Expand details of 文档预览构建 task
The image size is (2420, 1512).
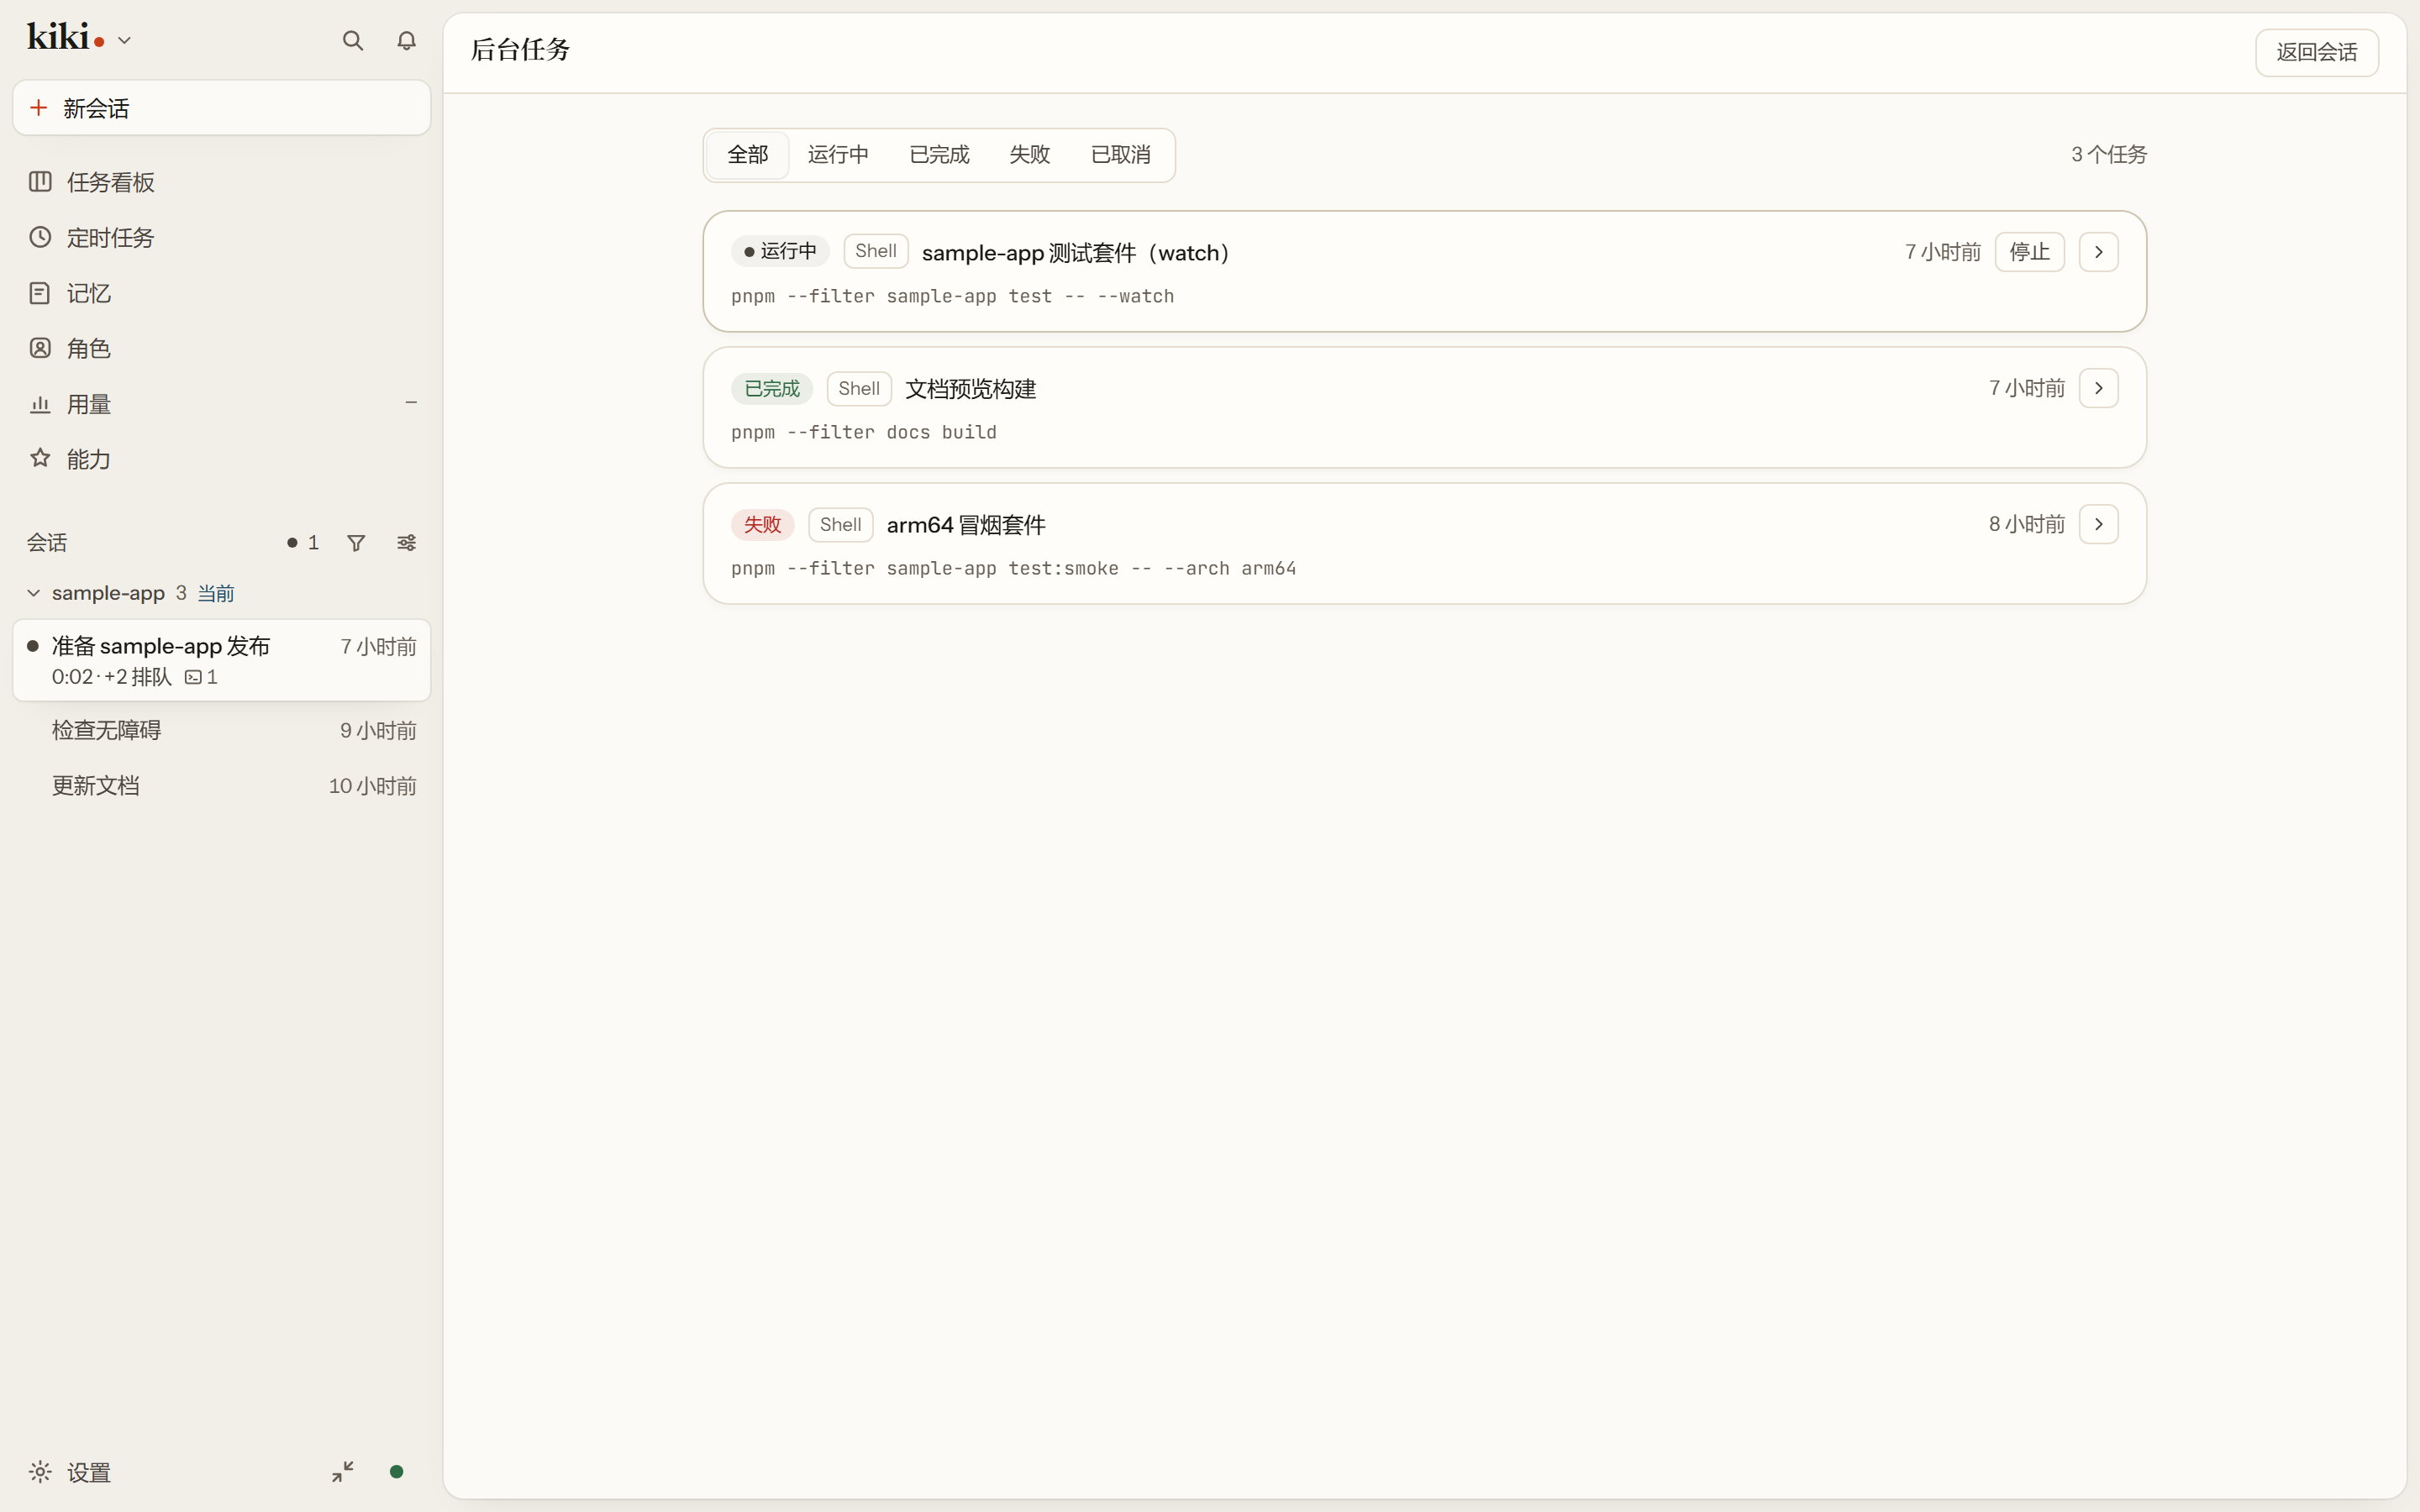click(x=2098, y=388)
